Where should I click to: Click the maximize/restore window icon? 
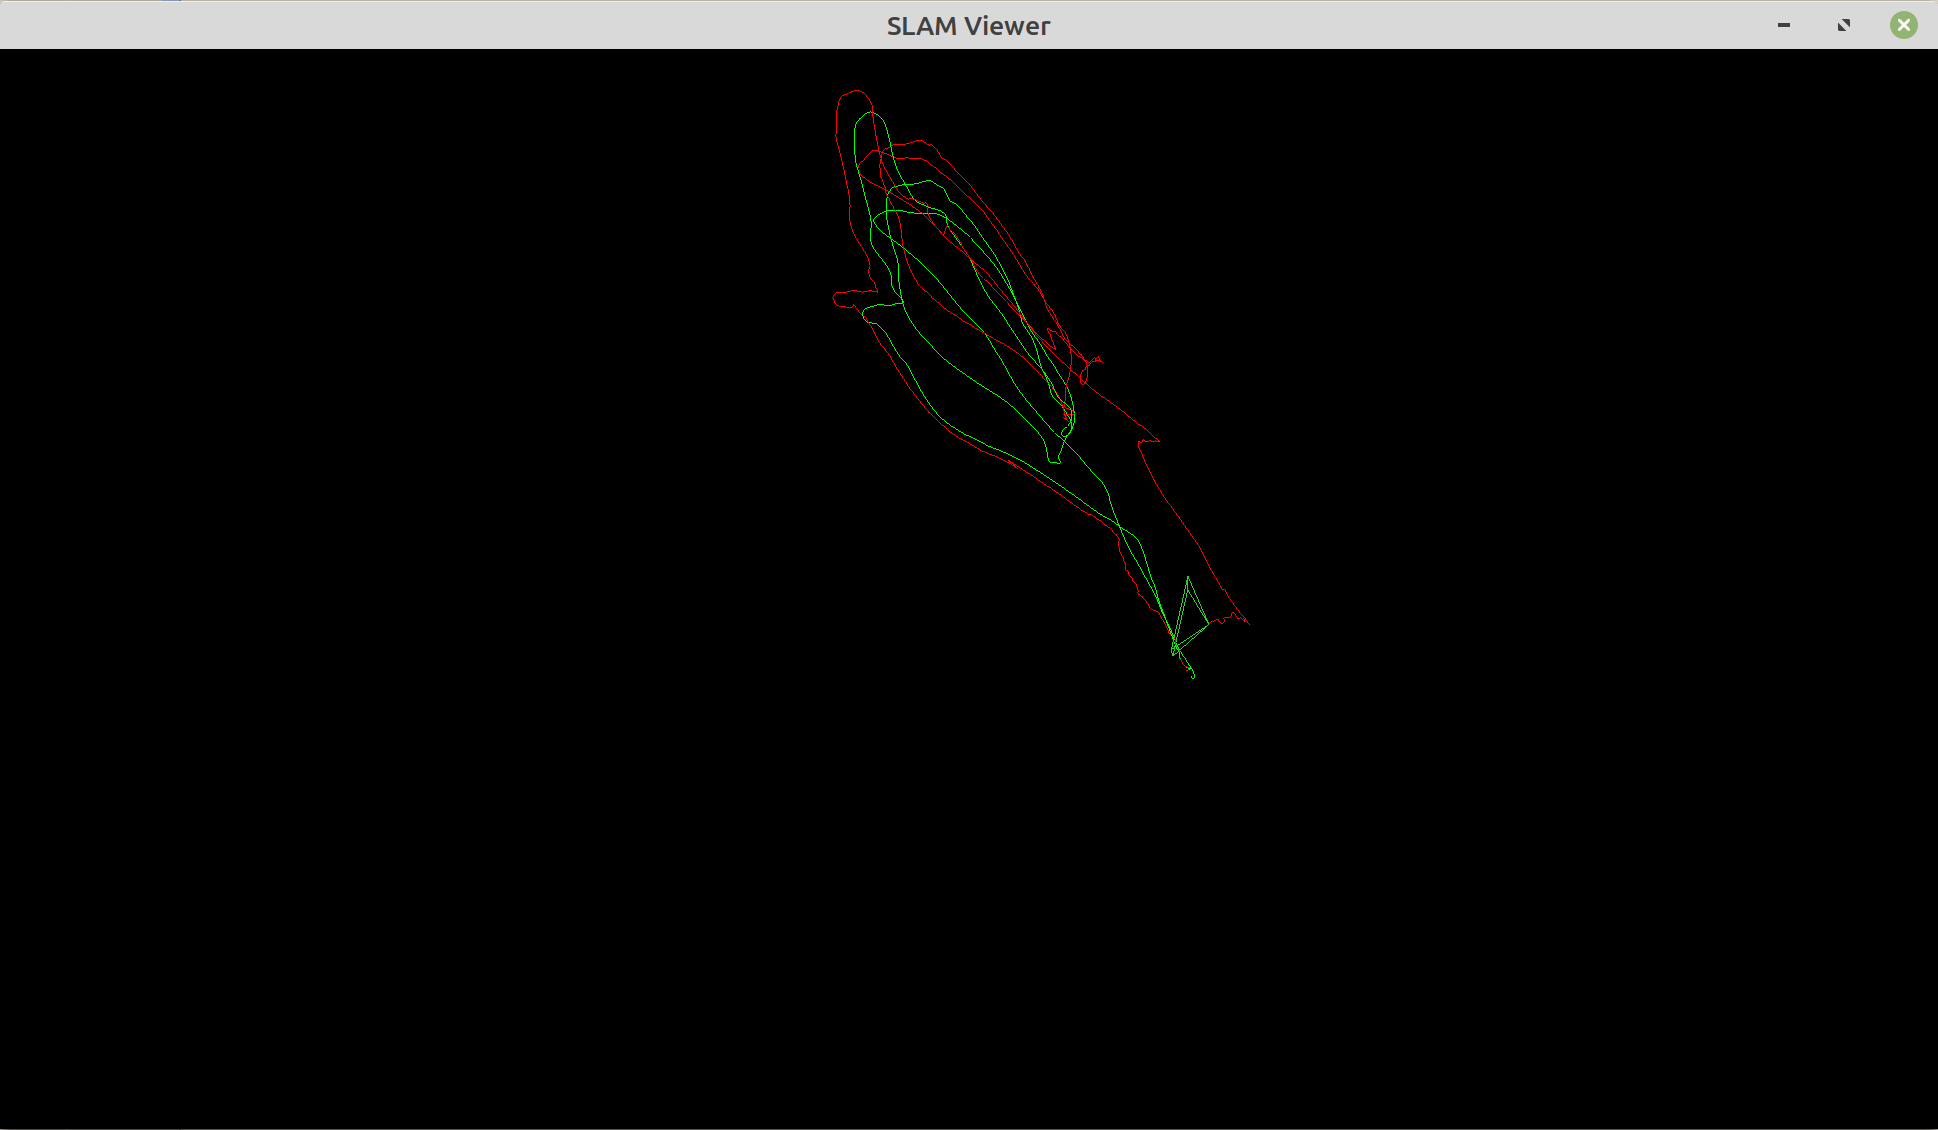[x=1844, y=25]
